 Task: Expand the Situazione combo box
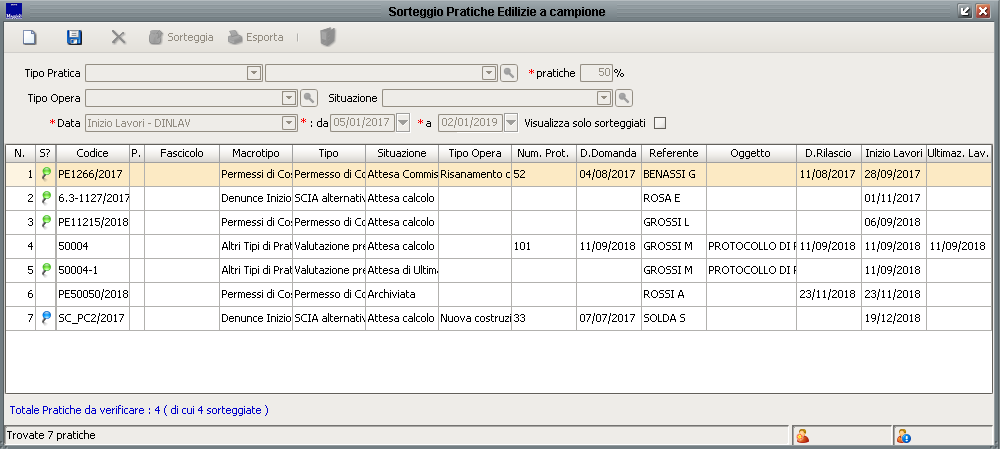pos(604,98)
